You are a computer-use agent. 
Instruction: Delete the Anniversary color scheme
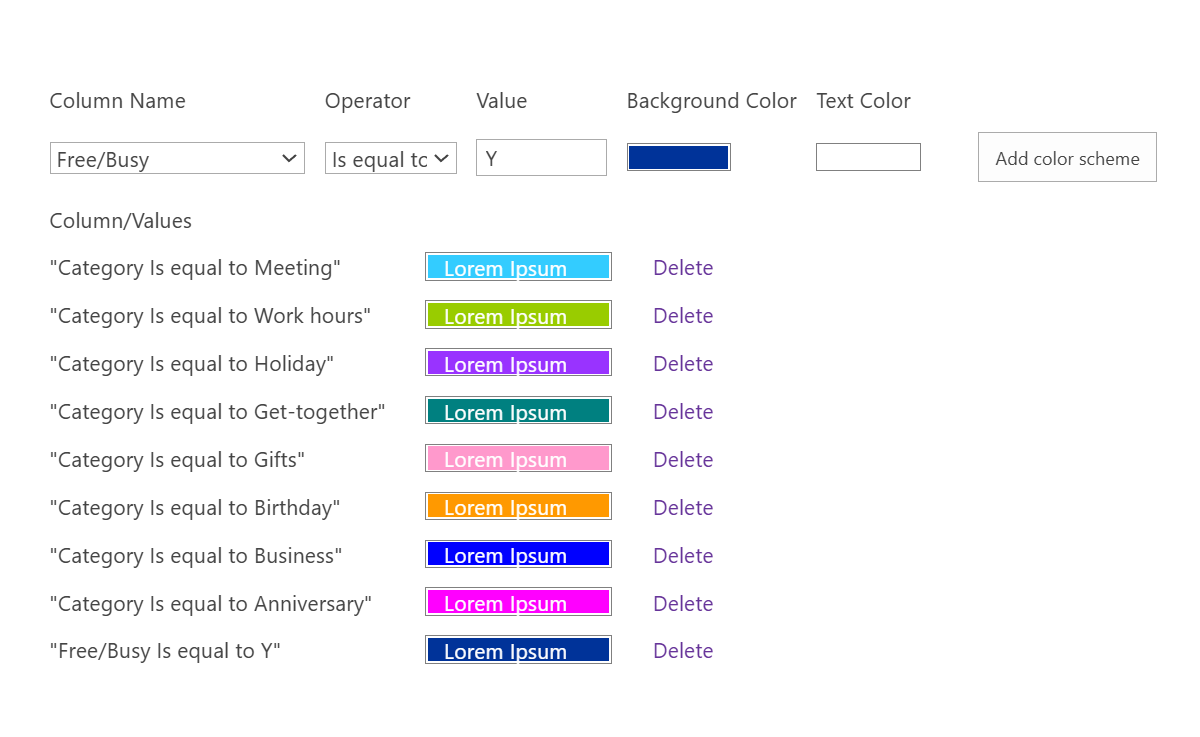[x=683, y=604]
